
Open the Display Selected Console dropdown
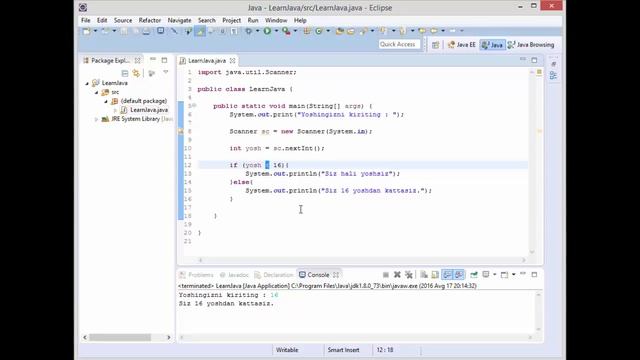click(x=494, y=275)
